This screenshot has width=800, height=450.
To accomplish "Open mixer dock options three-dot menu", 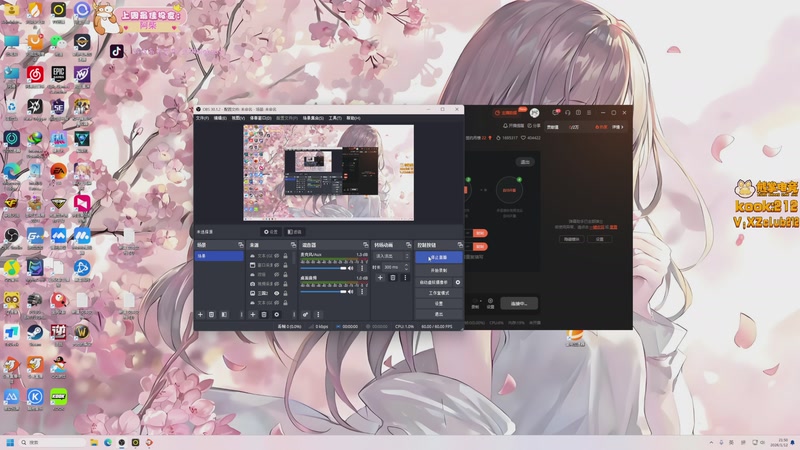I will coord(318,315).
